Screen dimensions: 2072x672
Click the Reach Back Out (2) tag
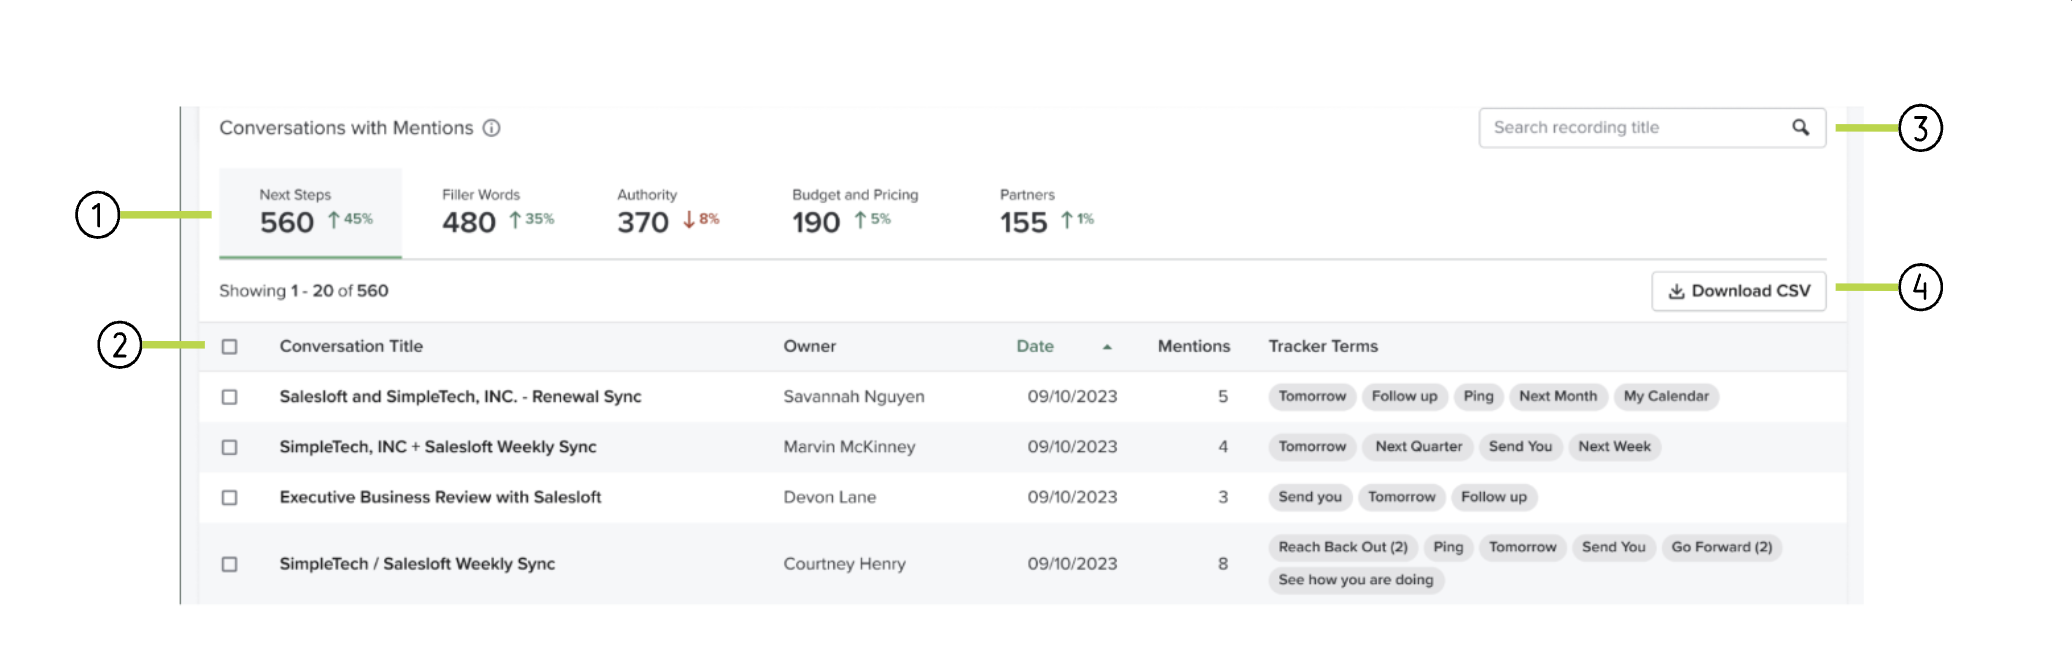(1343, 547)
